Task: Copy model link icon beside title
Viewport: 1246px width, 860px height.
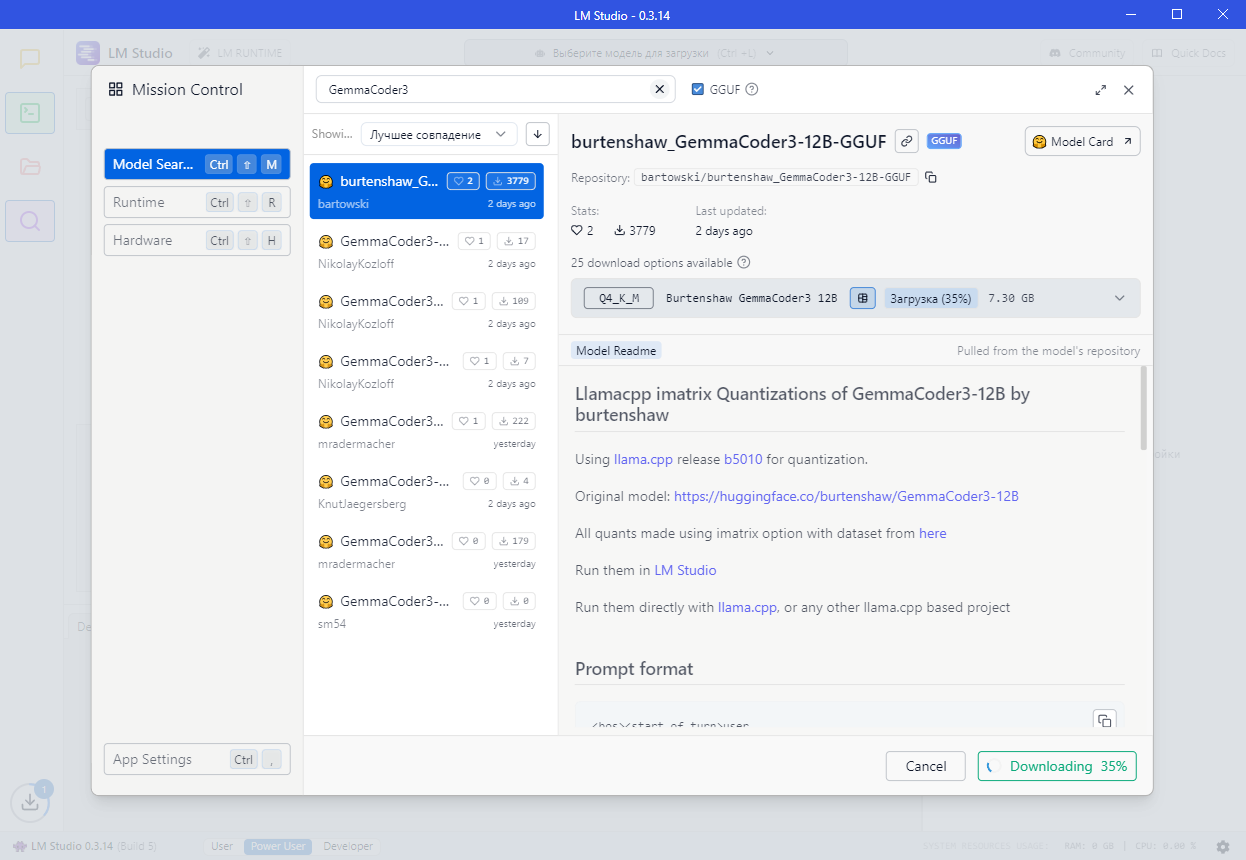Action: 907,141
